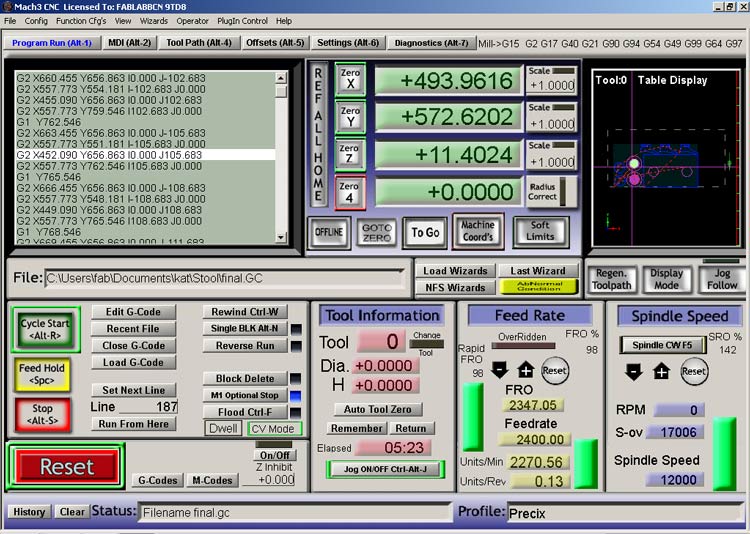This screenshot has width=750, height=534.
Task: Click feed rate decrease arrow
Action: [x=500, y=370]
